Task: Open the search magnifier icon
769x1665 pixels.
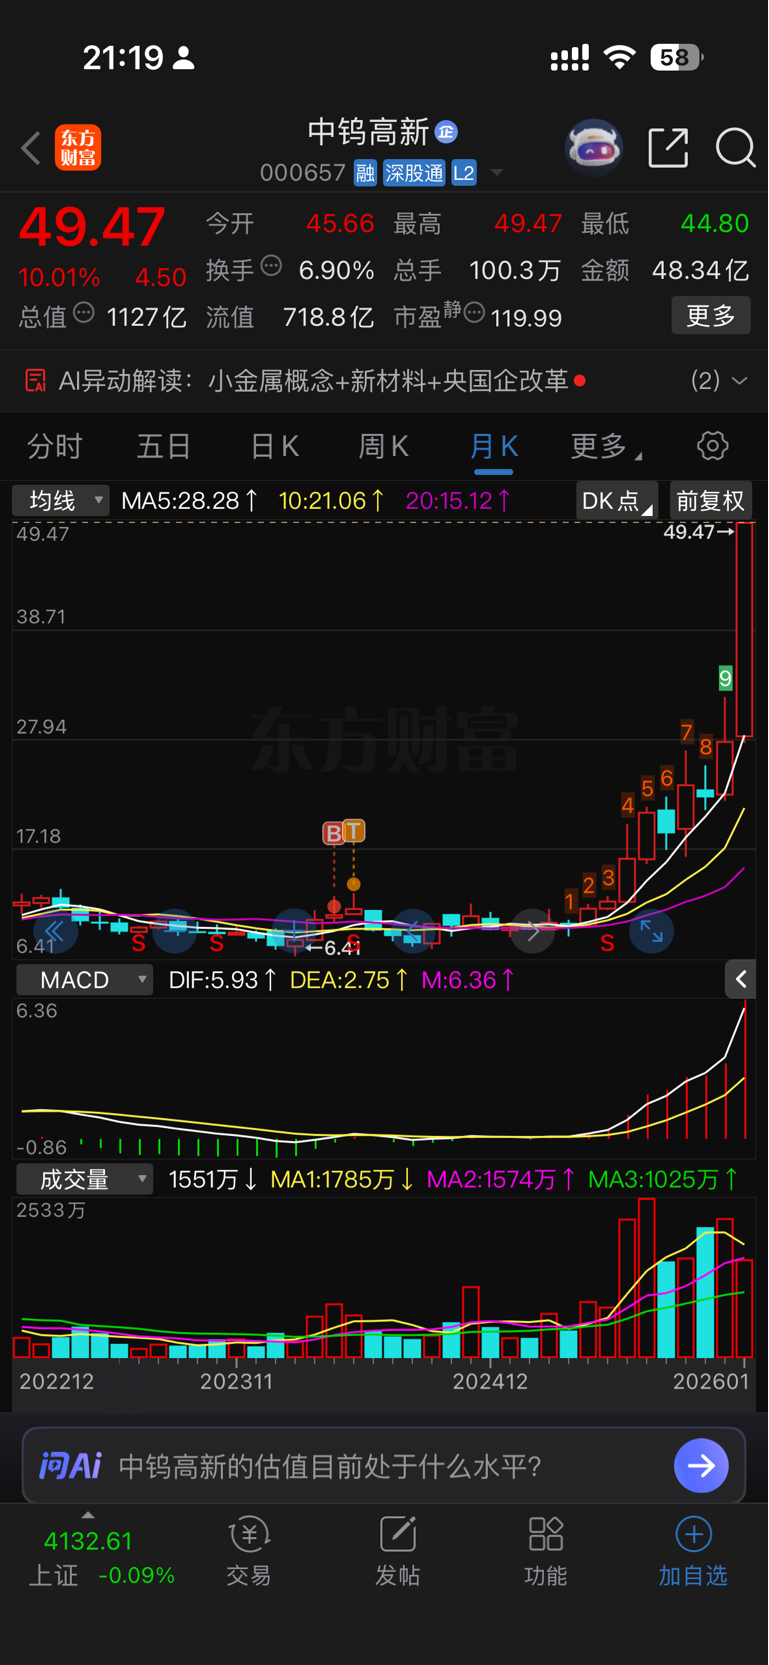Action: pyautogui.click(x=735, y=148)
